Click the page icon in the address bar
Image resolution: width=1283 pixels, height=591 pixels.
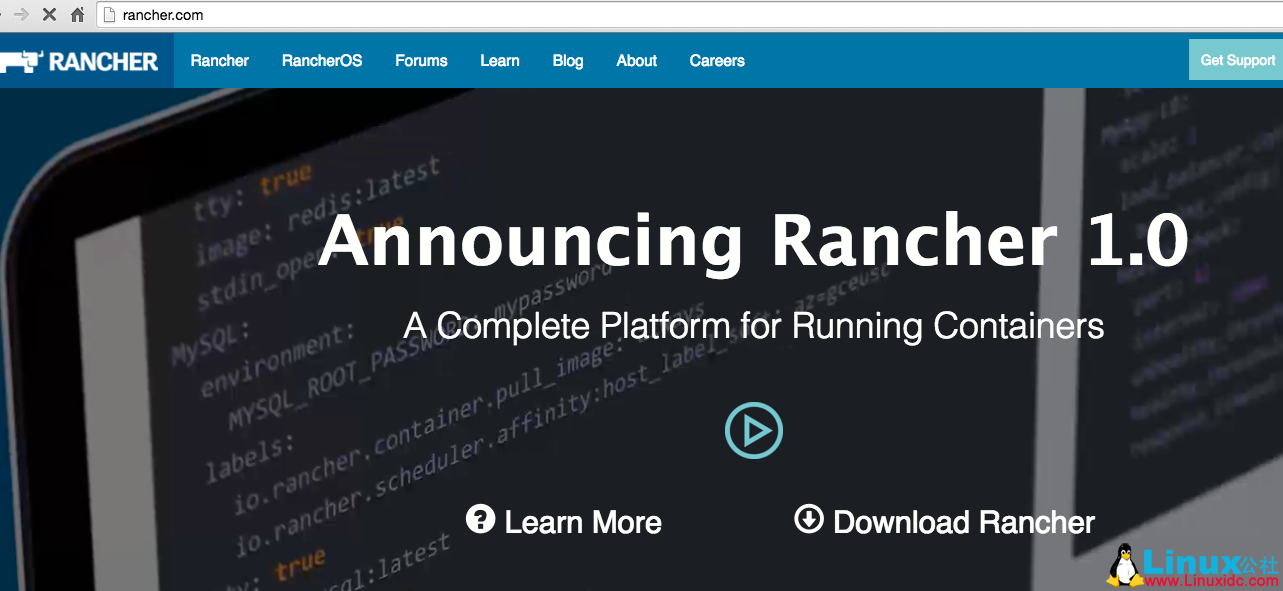tap(110, 15)
